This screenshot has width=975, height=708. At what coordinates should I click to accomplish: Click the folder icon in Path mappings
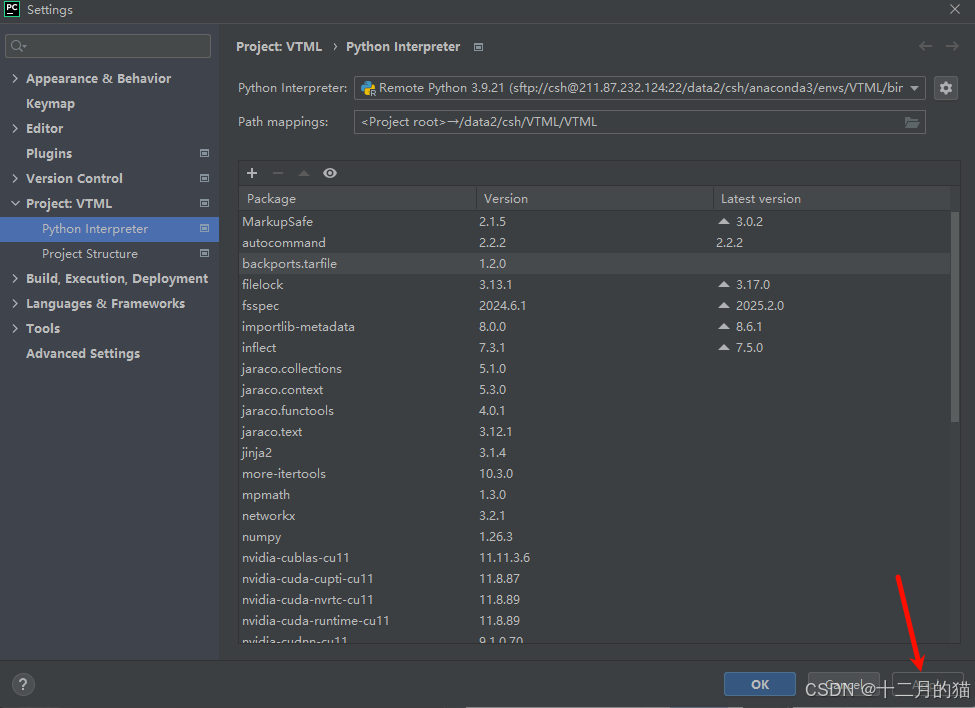912,122
